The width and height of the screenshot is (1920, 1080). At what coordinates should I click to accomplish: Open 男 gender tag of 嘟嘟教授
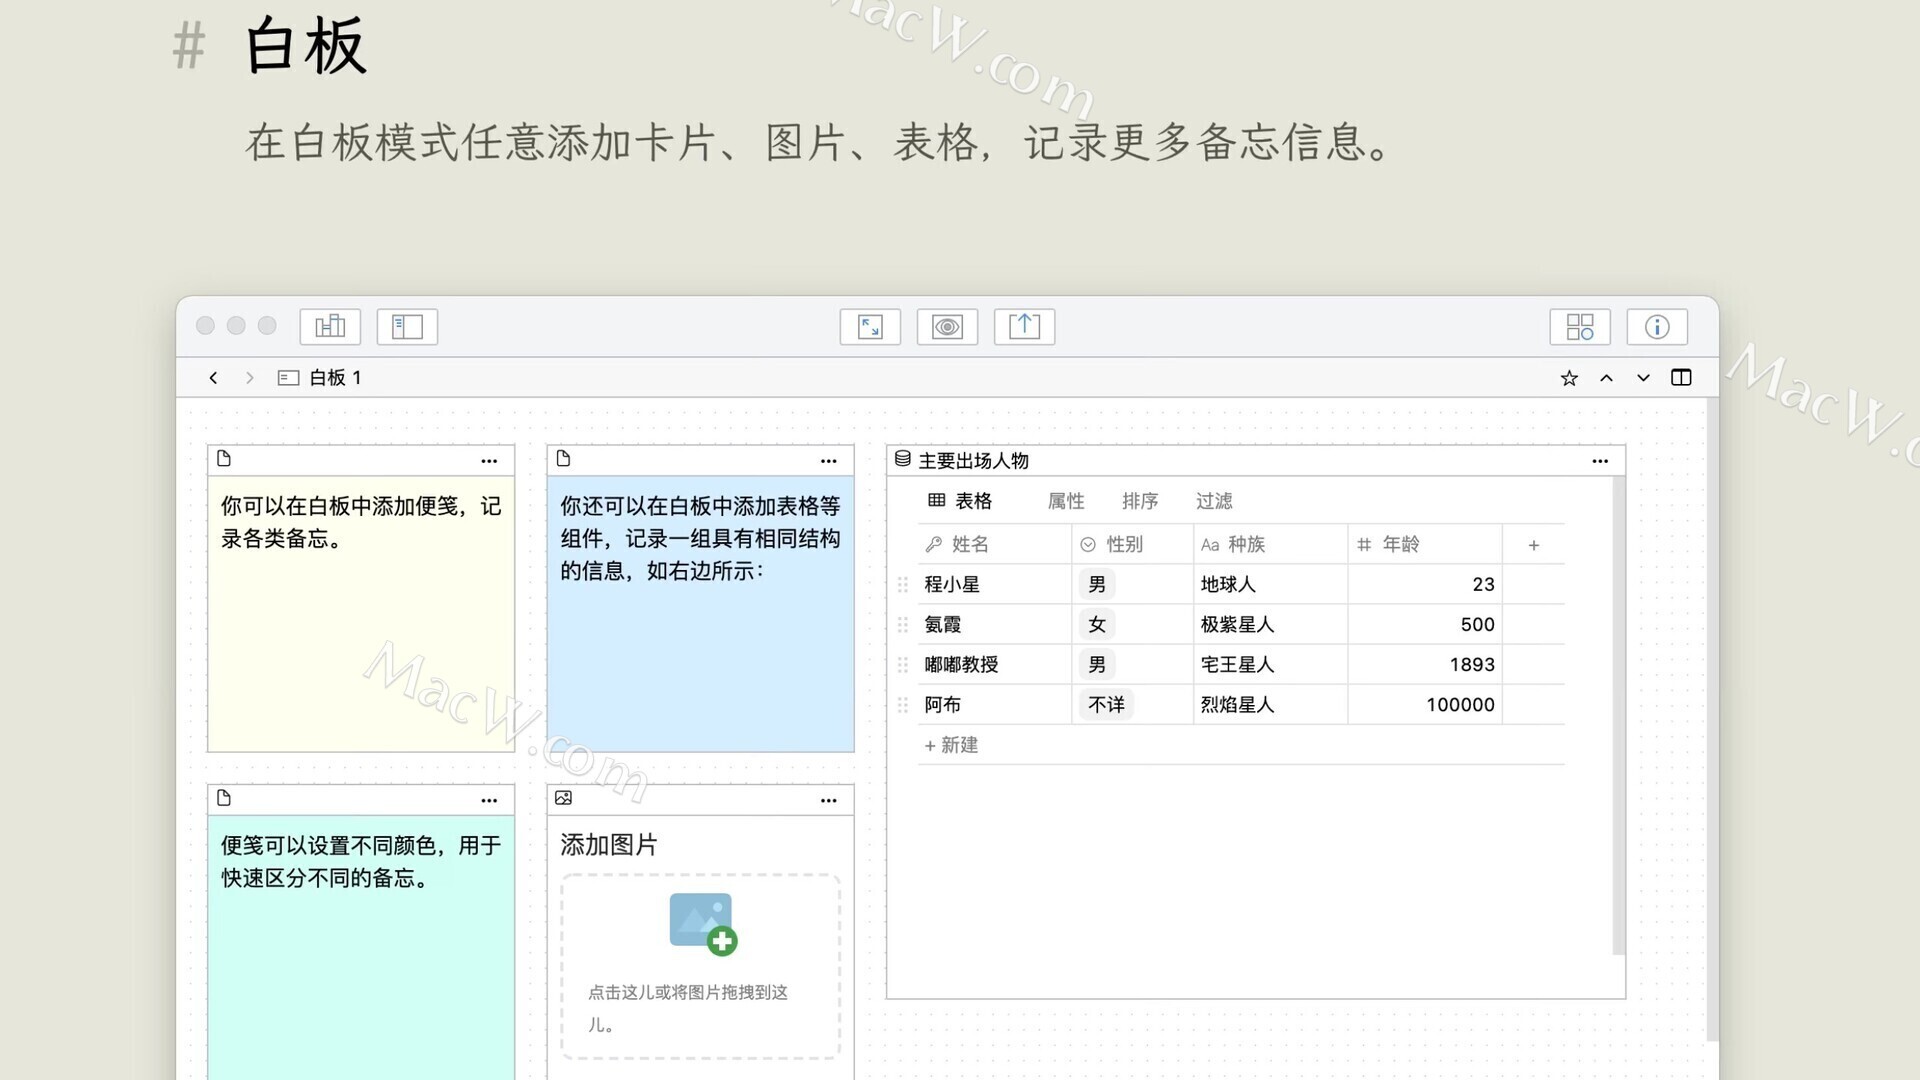[1097, 665]
